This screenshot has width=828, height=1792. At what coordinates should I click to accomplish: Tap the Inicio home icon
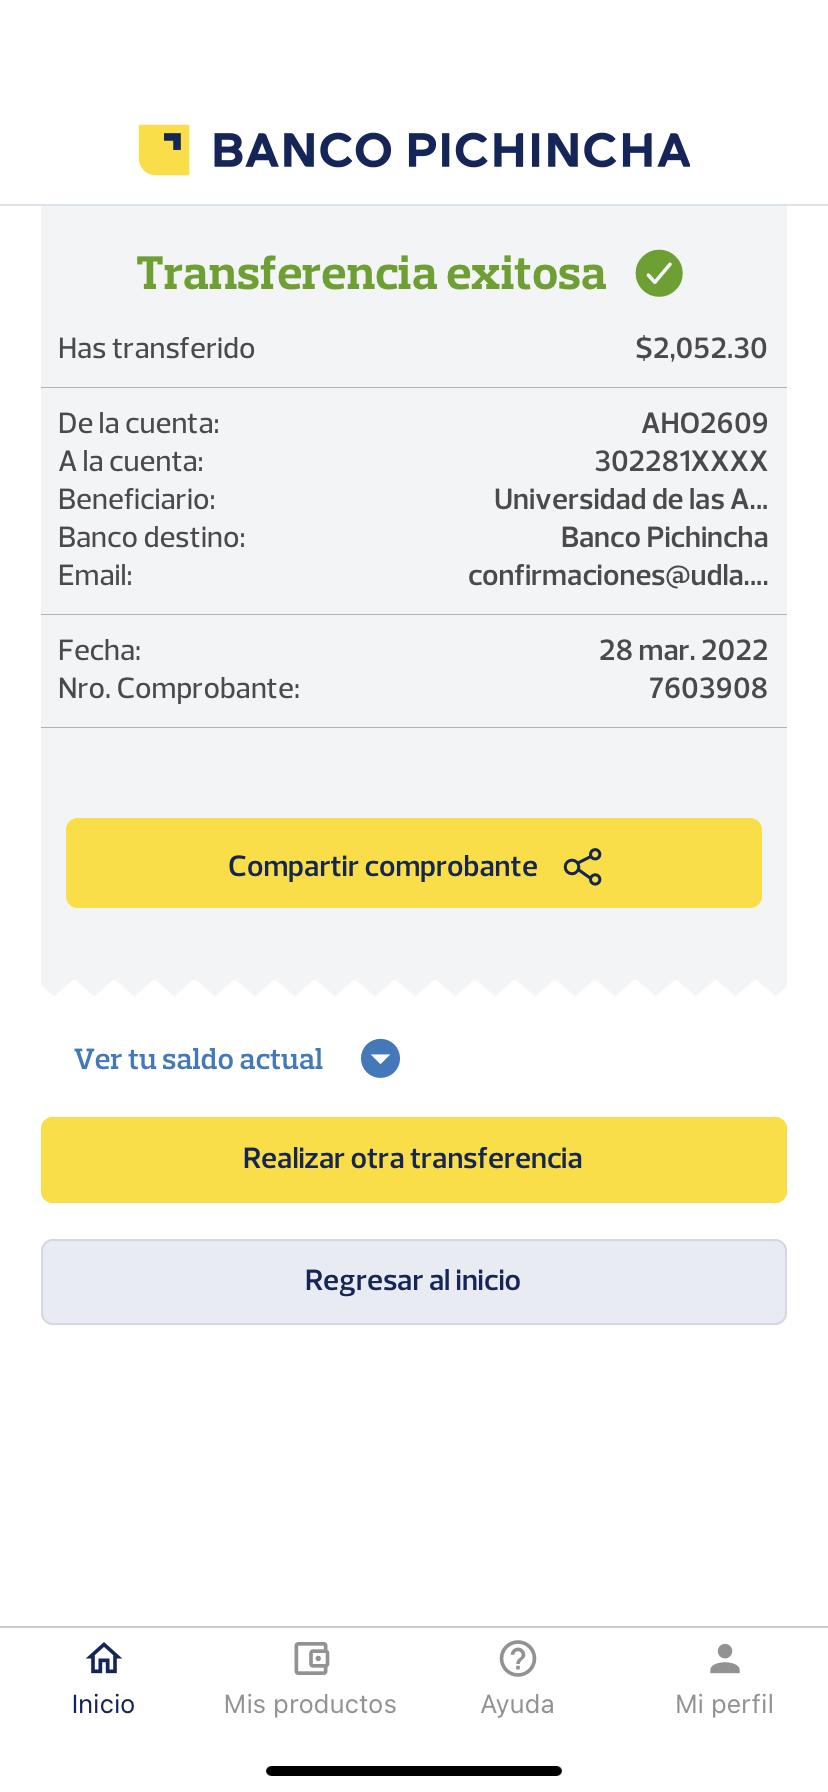103,1658
